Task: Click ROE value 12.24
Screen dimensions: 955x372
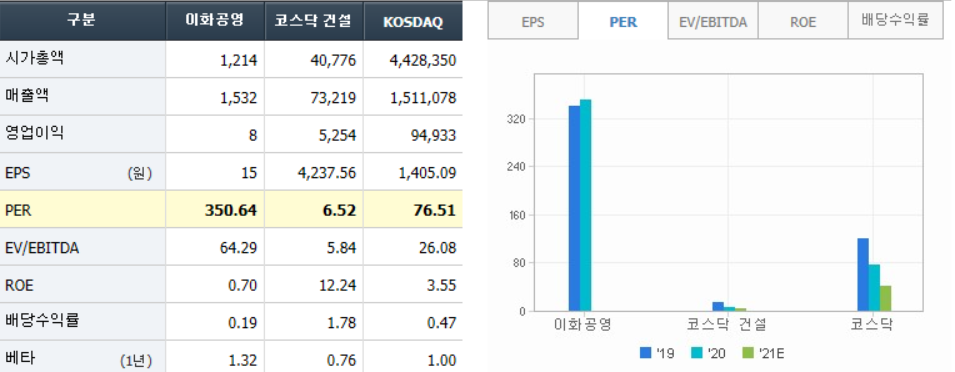Action: pos(338,286)
